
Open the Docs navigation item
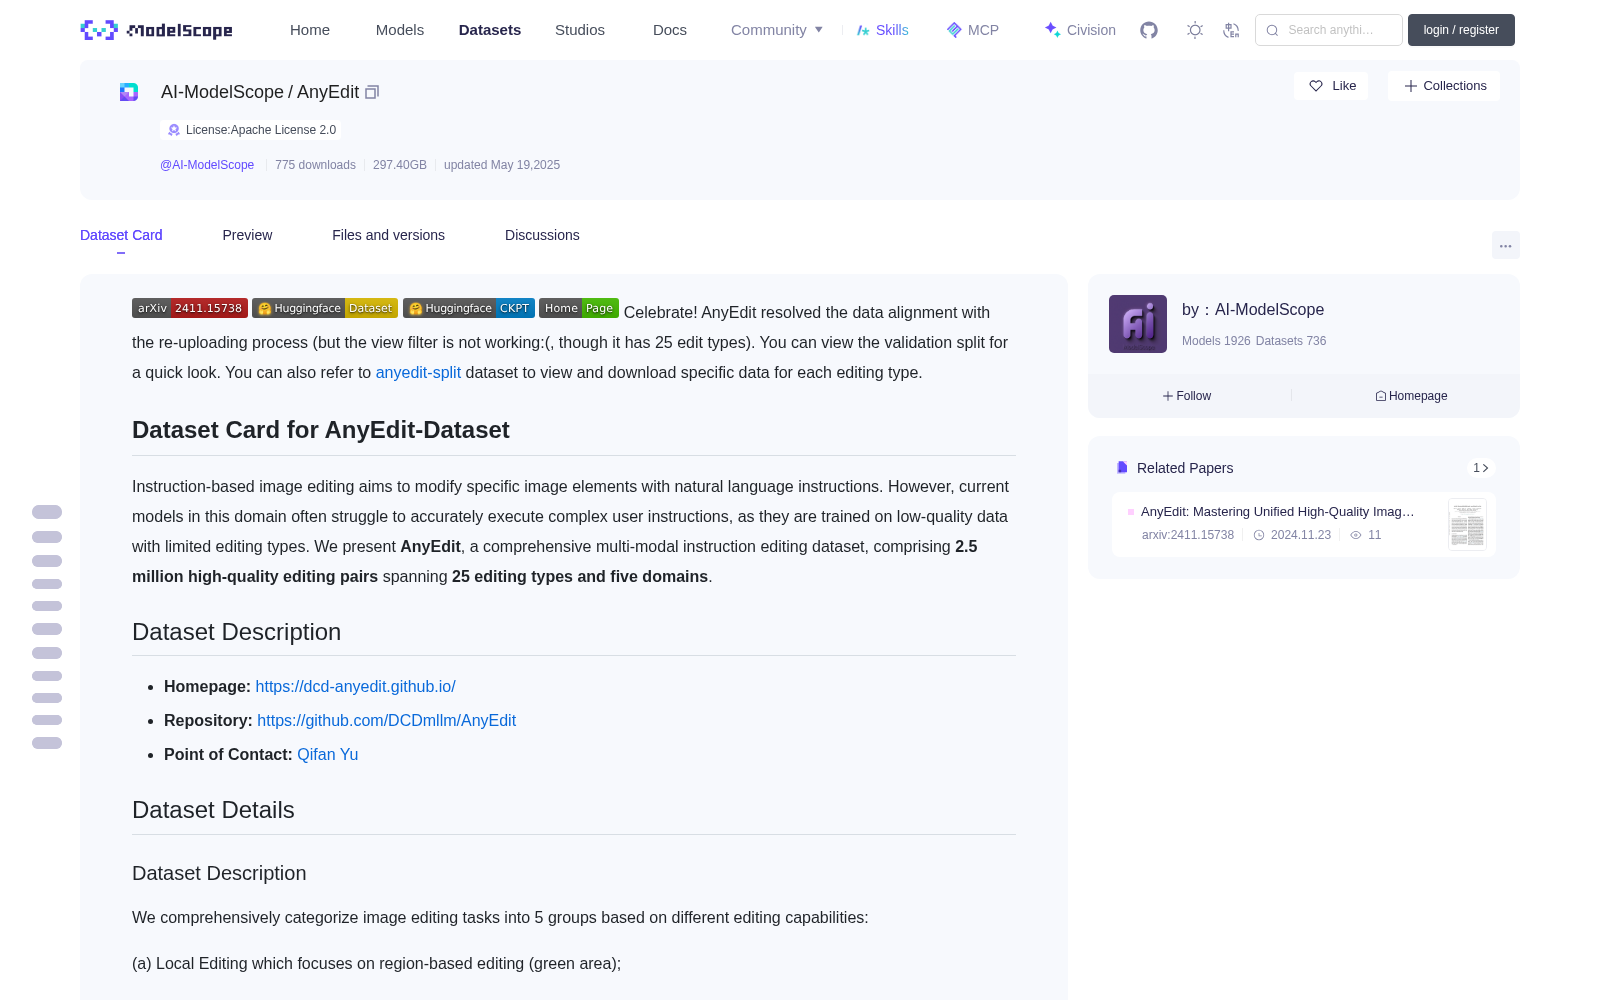[670, 30]
